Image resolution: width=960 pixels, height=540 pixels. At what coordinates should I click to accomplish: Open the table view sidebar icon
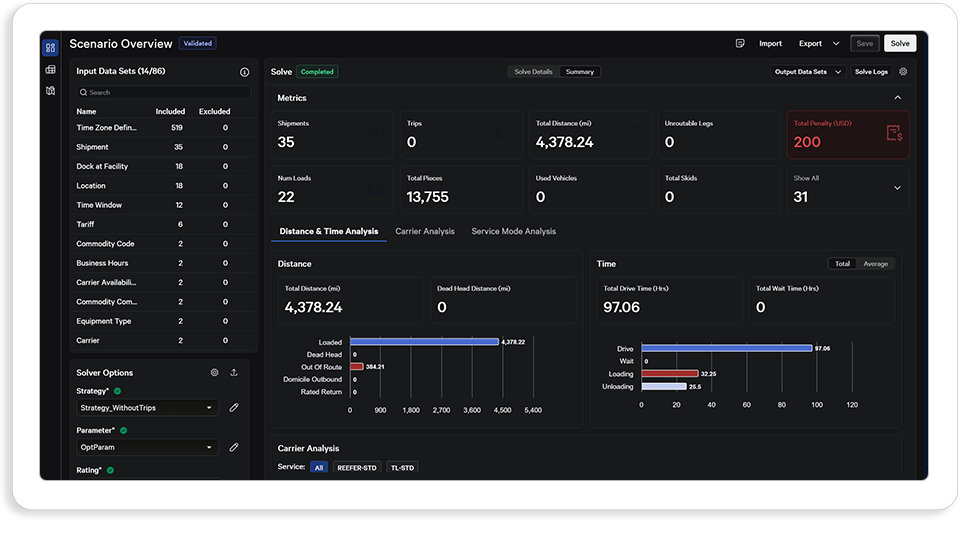(x=50, y=70)
